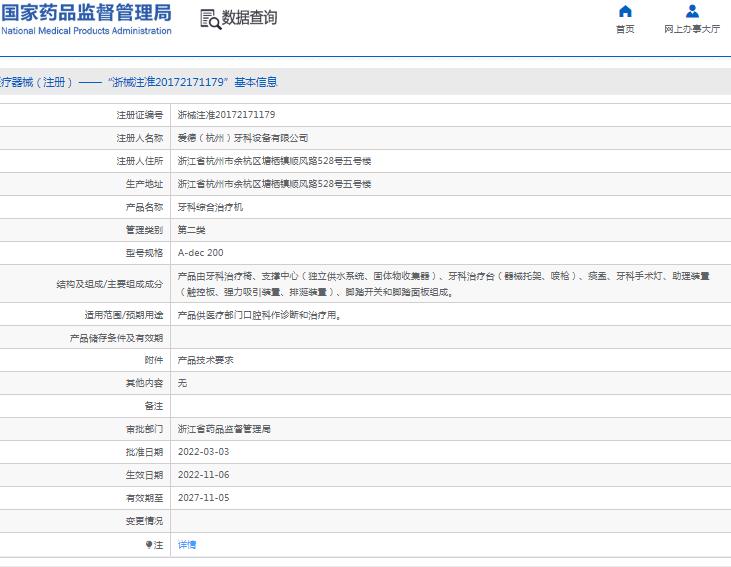Go to 数据查询 text heading
Viewport: 731px width, 567px height.
point(250,18)
